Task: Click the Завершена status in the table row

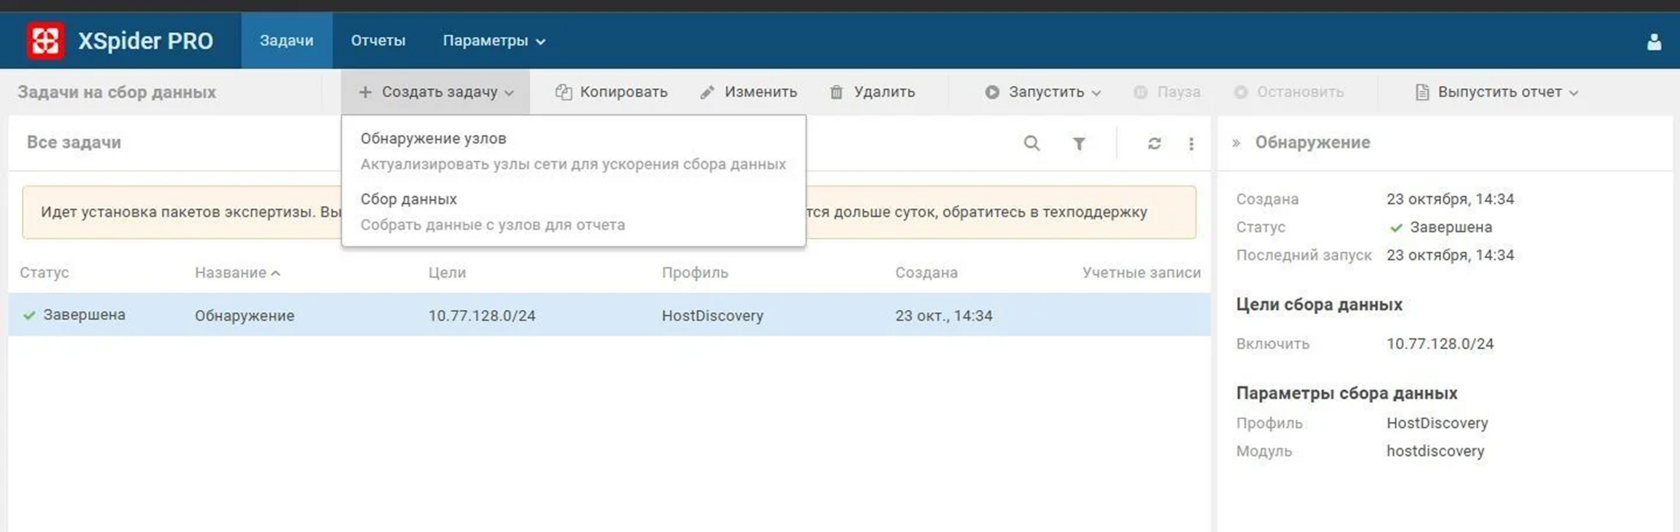Action: coord(75,315)
